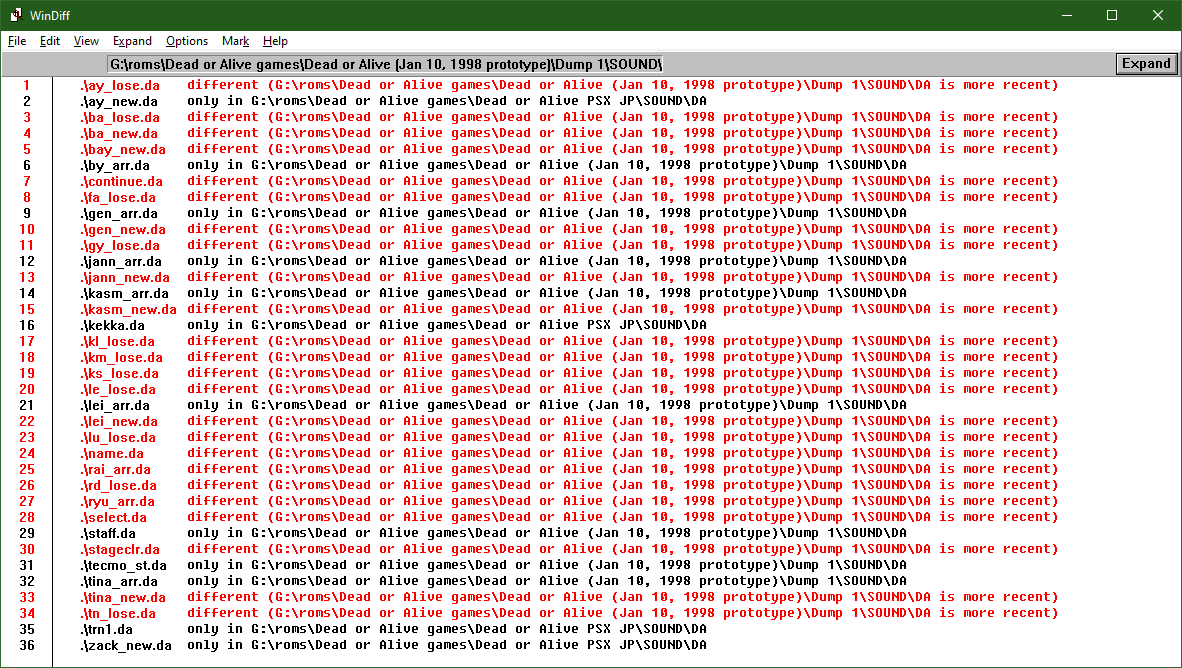Click line number 16 in the margin
This screenshot has width=1182, height=668.
tap(26, 325)
